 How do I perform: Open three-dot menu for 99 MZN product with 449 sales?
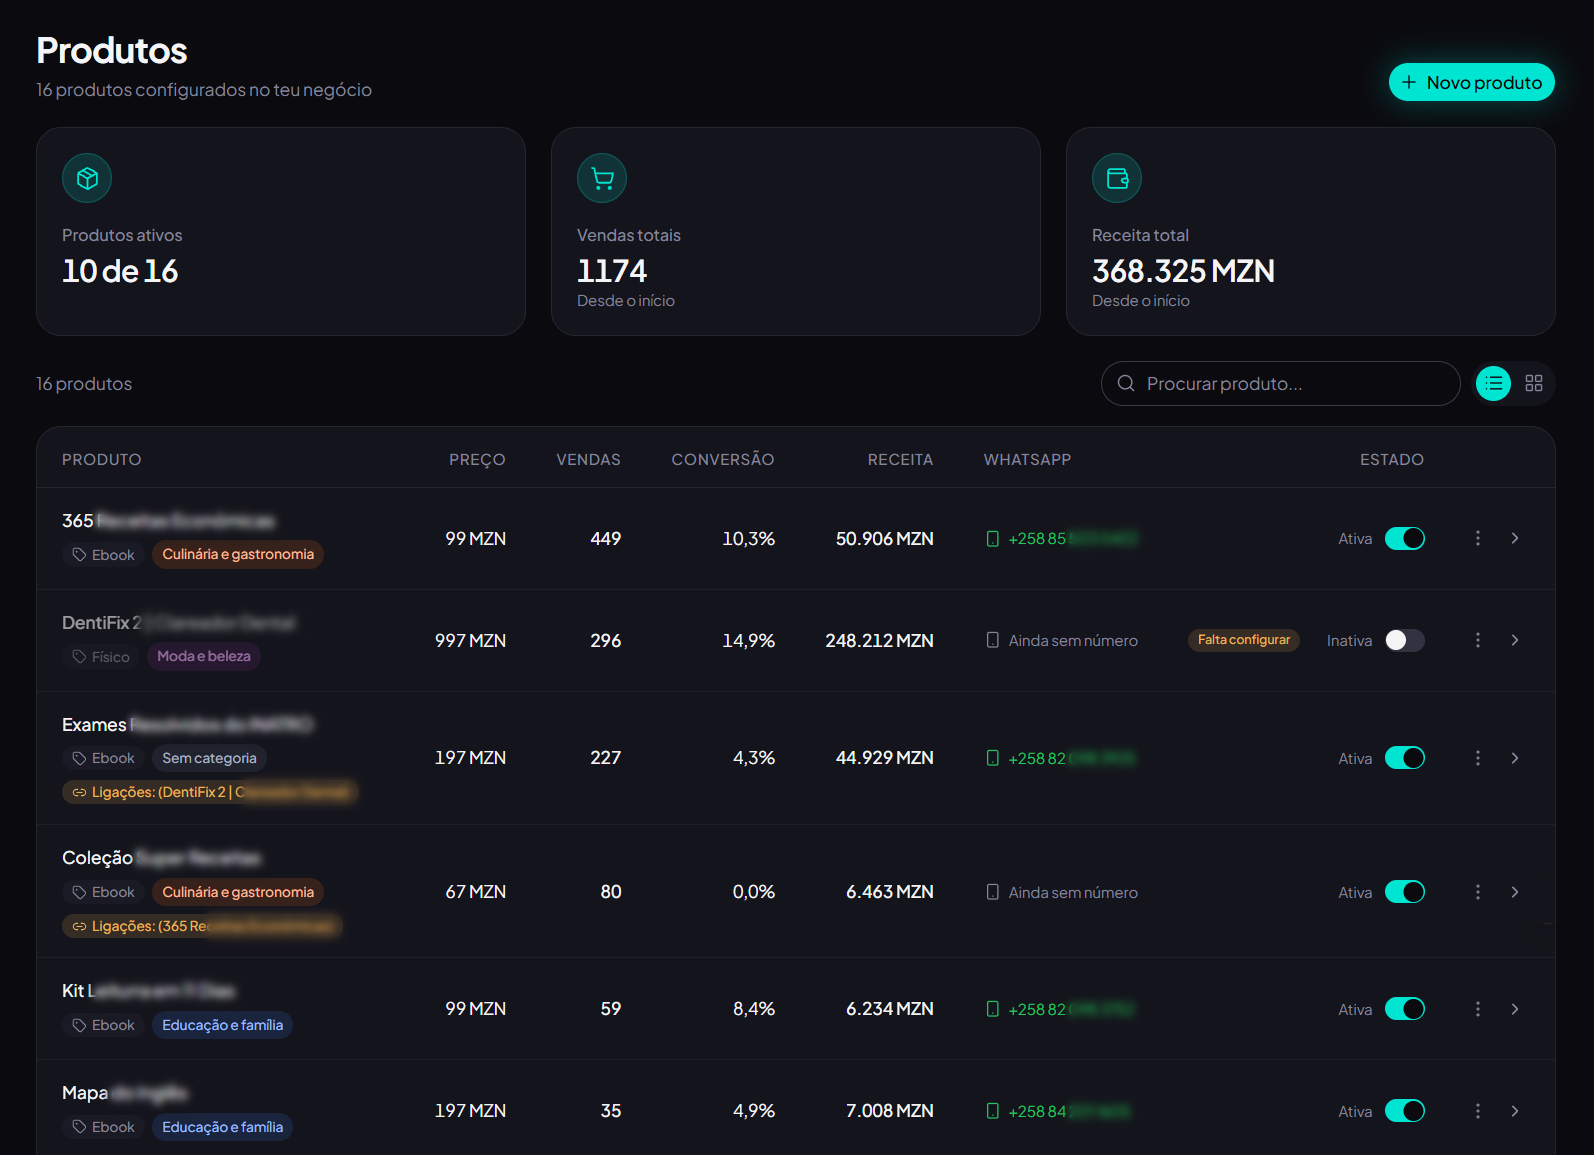[x=1478, y=538]
